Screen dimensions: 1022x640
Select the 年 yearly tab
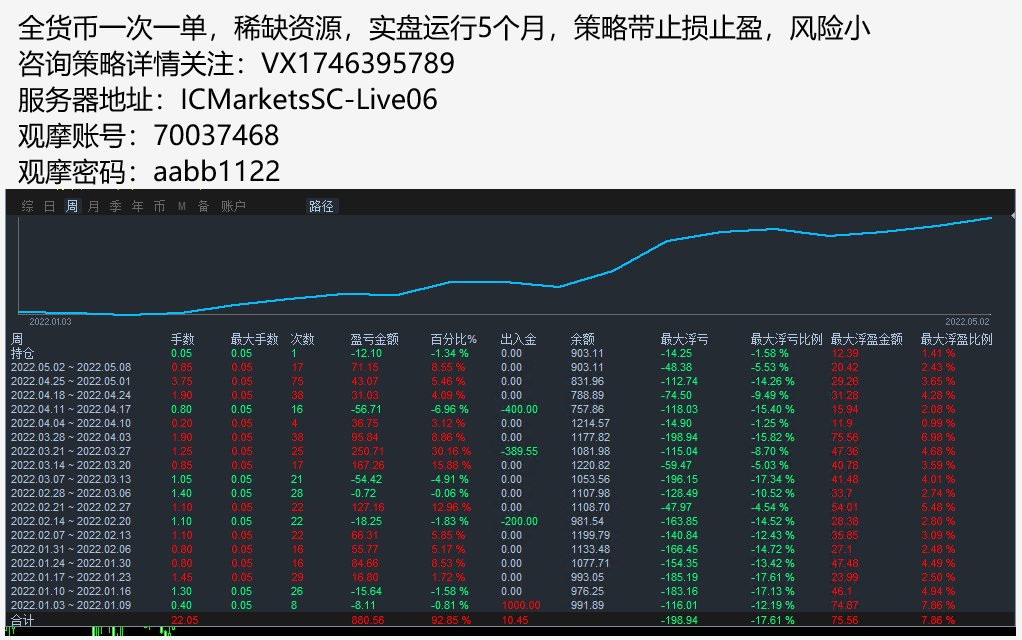pos(137,207)
